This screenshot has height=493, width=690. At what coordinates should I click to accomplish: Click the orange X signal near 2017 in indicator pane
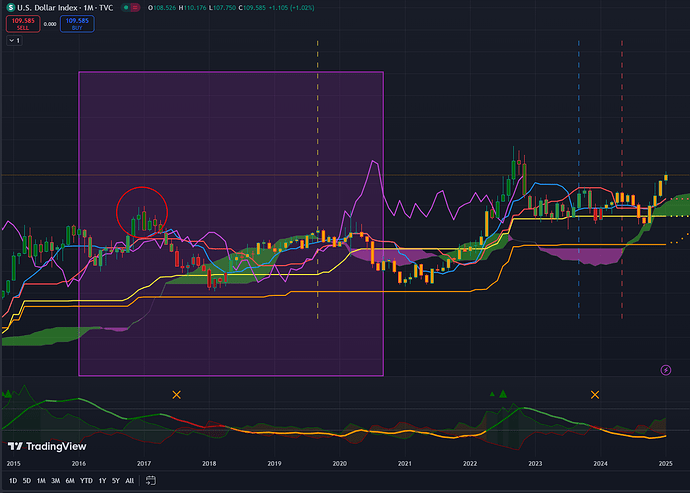(176, 395)
